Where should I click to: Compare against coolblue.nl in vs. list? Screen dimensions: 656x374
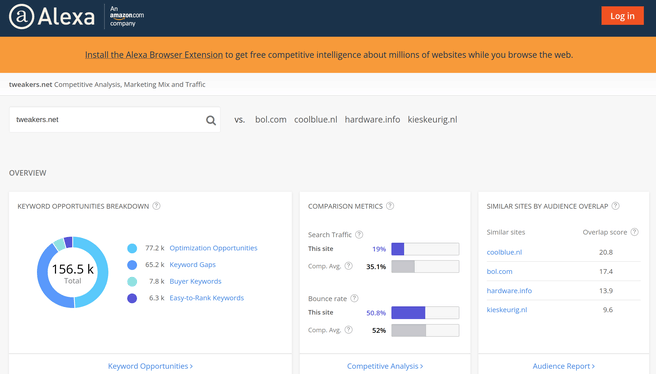pyautogui.click(x=315, y=120)
